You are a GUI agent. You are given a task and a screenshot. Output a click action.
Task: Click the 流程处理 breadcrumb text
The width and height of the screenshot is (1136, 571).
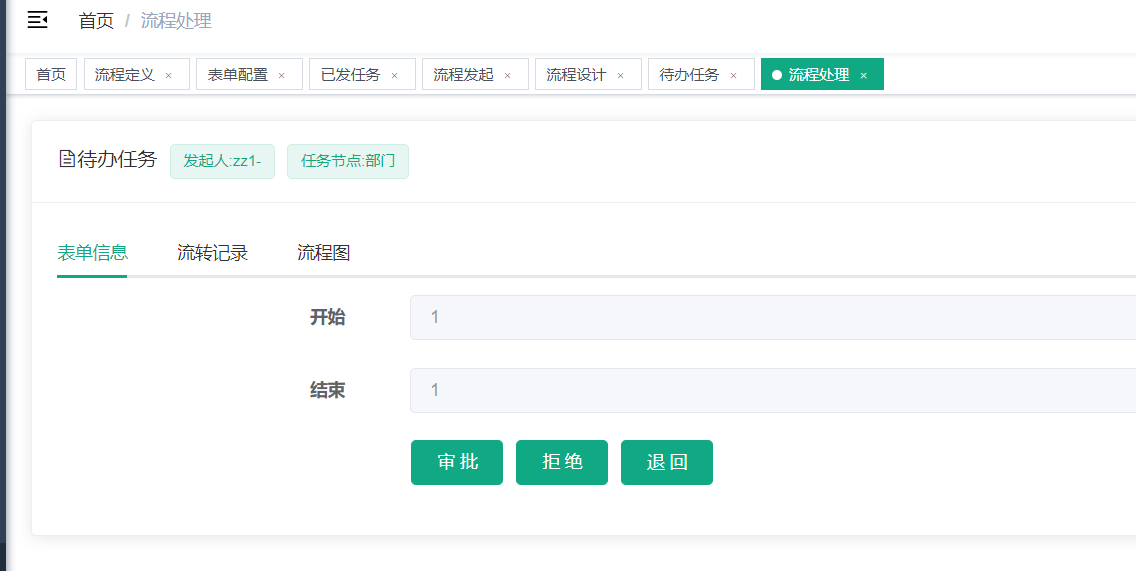[x=176, y=21]
